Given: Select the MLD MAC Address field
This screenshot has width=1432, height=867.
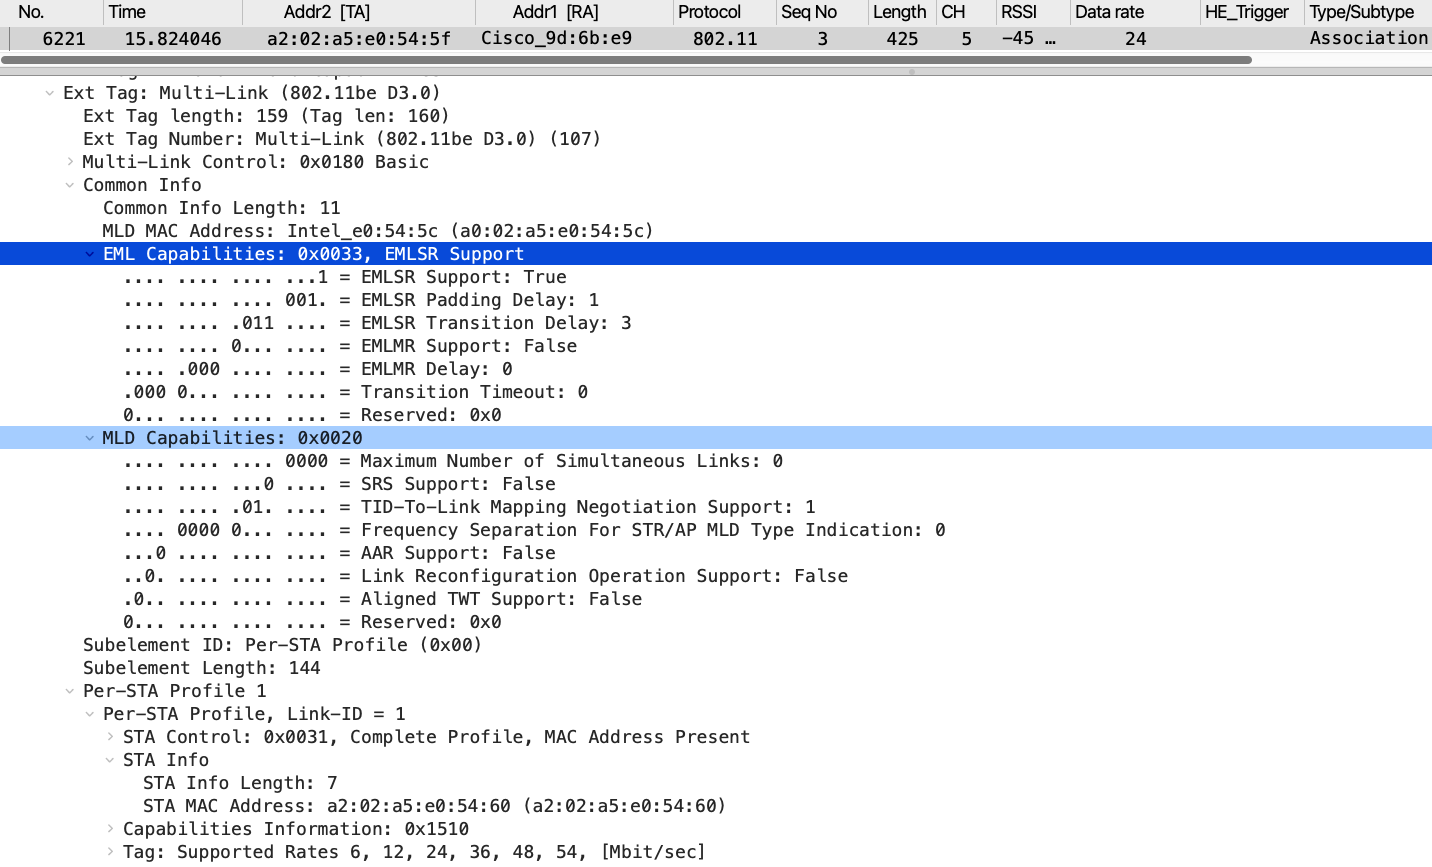Looking at the screenshot, I should pyautogui.click(x=378, y=231).
